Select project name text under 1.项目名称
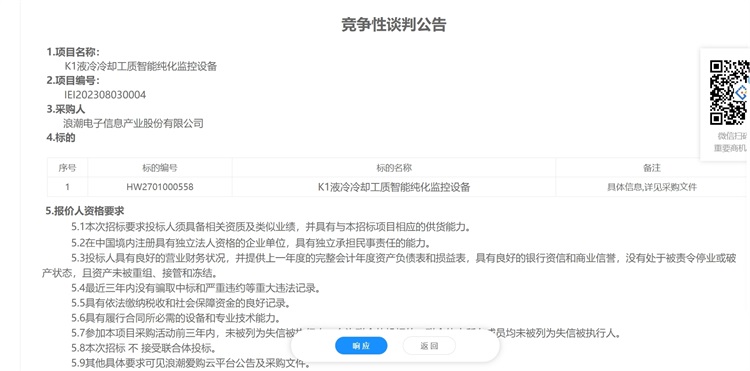 click(141, 66)
